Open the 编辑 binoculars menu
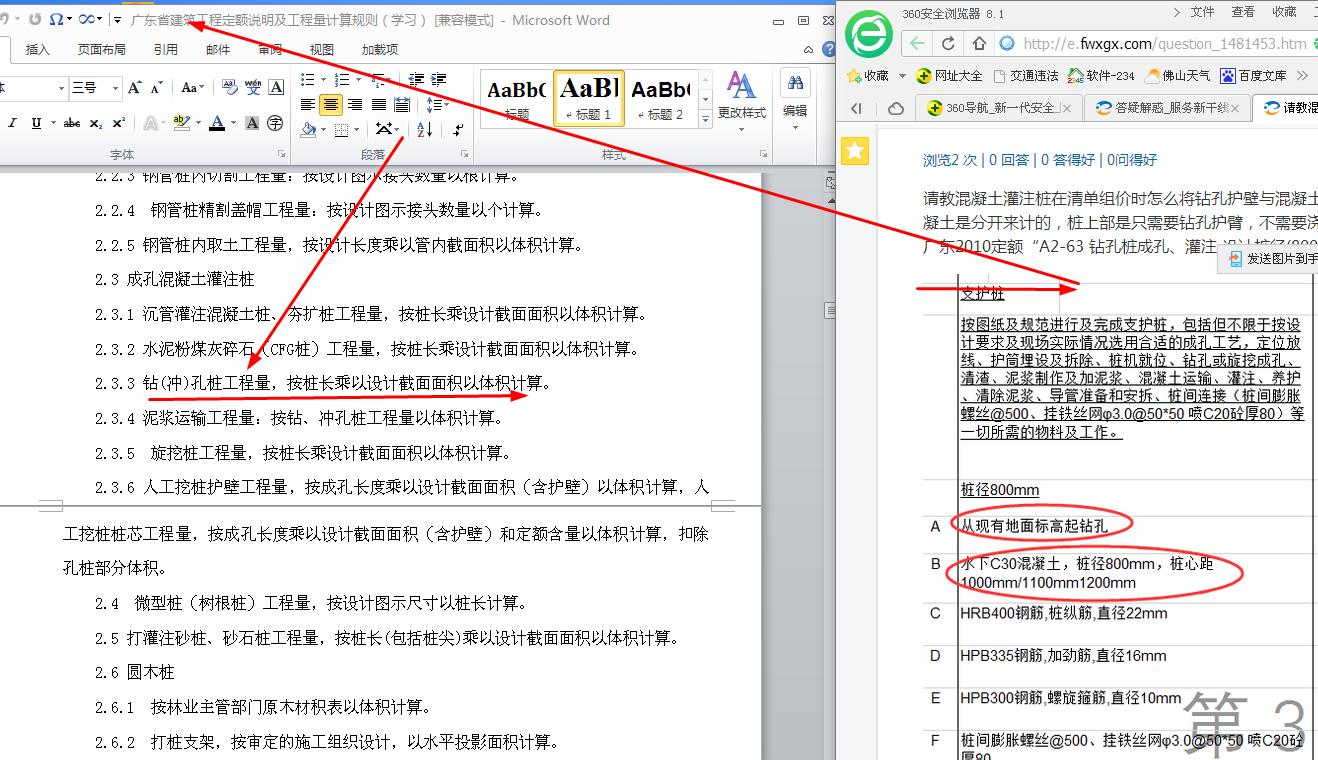The image size is (1318, 760). 796,100
